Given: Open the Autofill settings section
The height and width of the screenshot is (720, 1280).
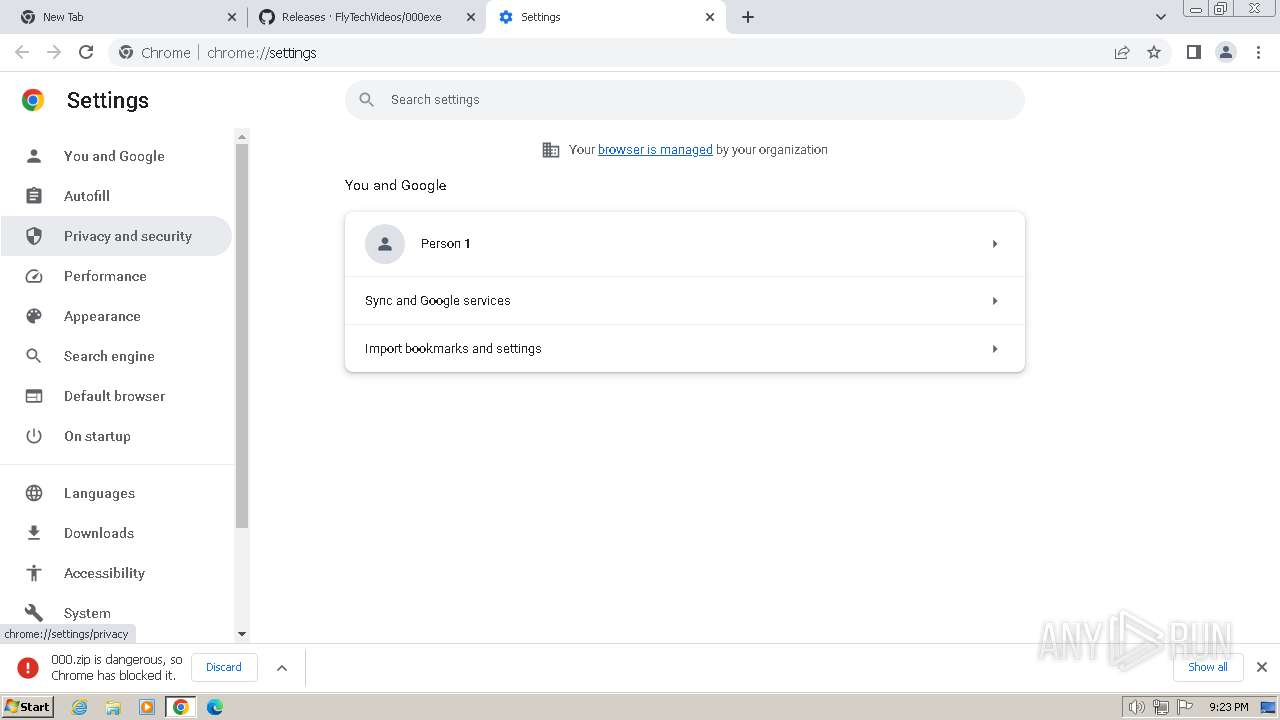Looking at the screenshot, I should (x=116, y=196).
